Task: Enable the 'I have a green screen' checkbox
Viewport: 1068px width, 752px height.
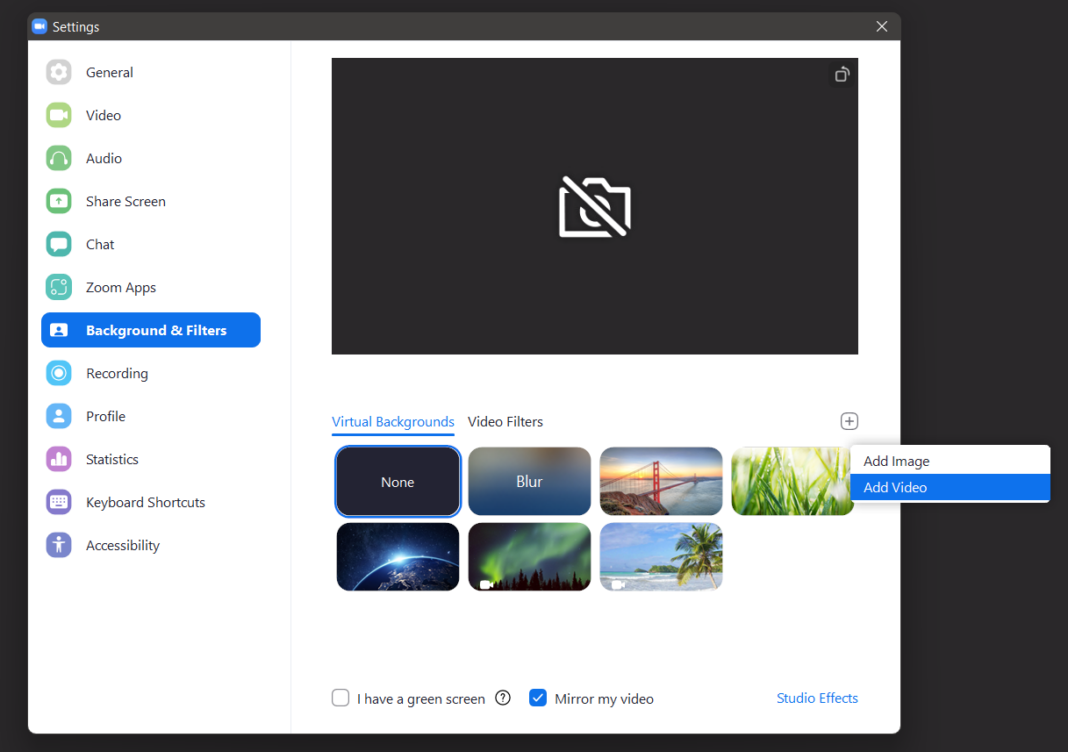Action: point(340,698)
